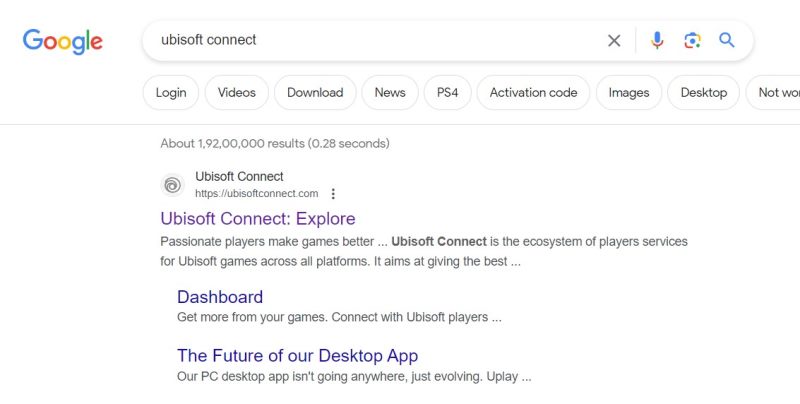Open "The Future of our Desktop App" link

click(297, 356)
